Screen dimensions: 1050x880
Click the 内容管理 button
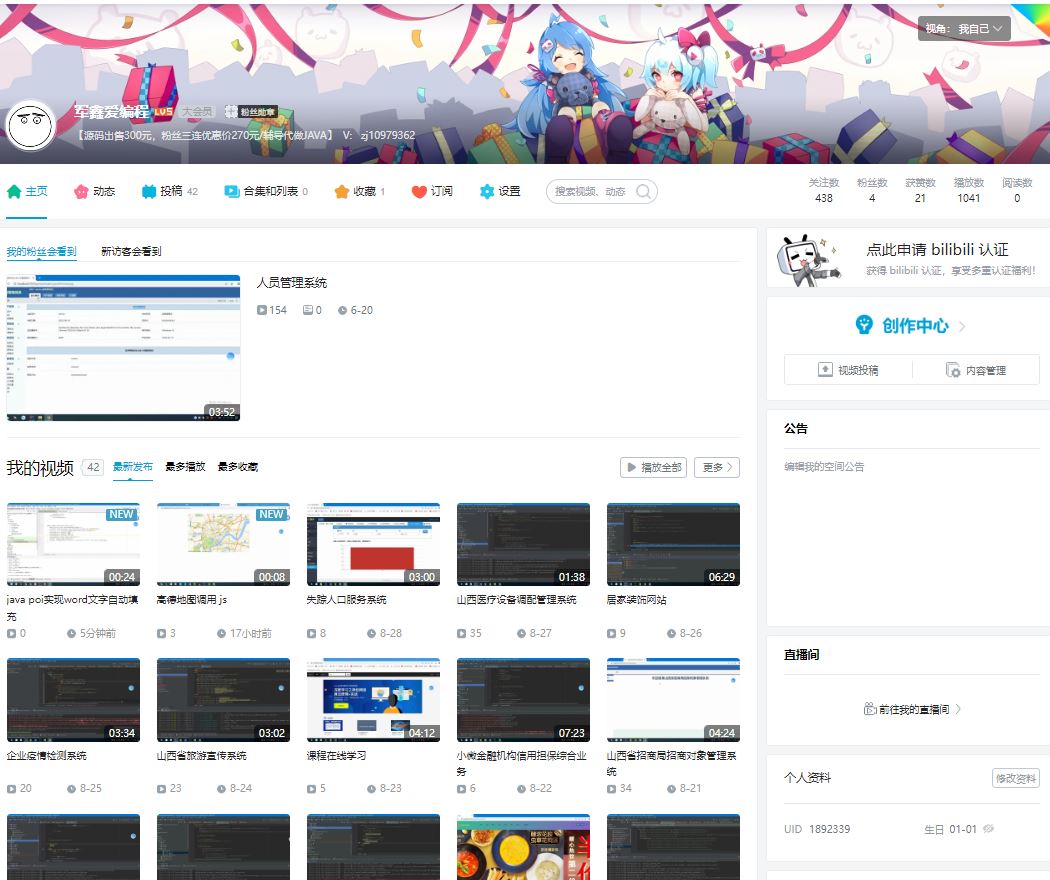976,370
